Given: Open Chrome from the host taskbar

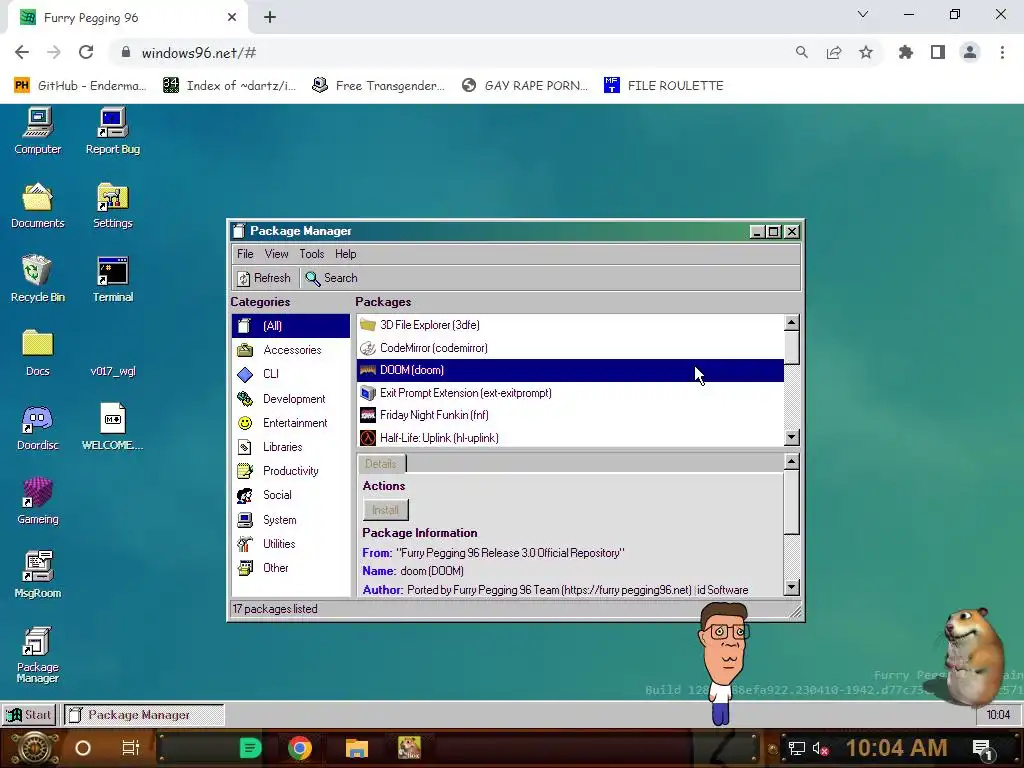Looking at the screenshot, I should [300, 748].
